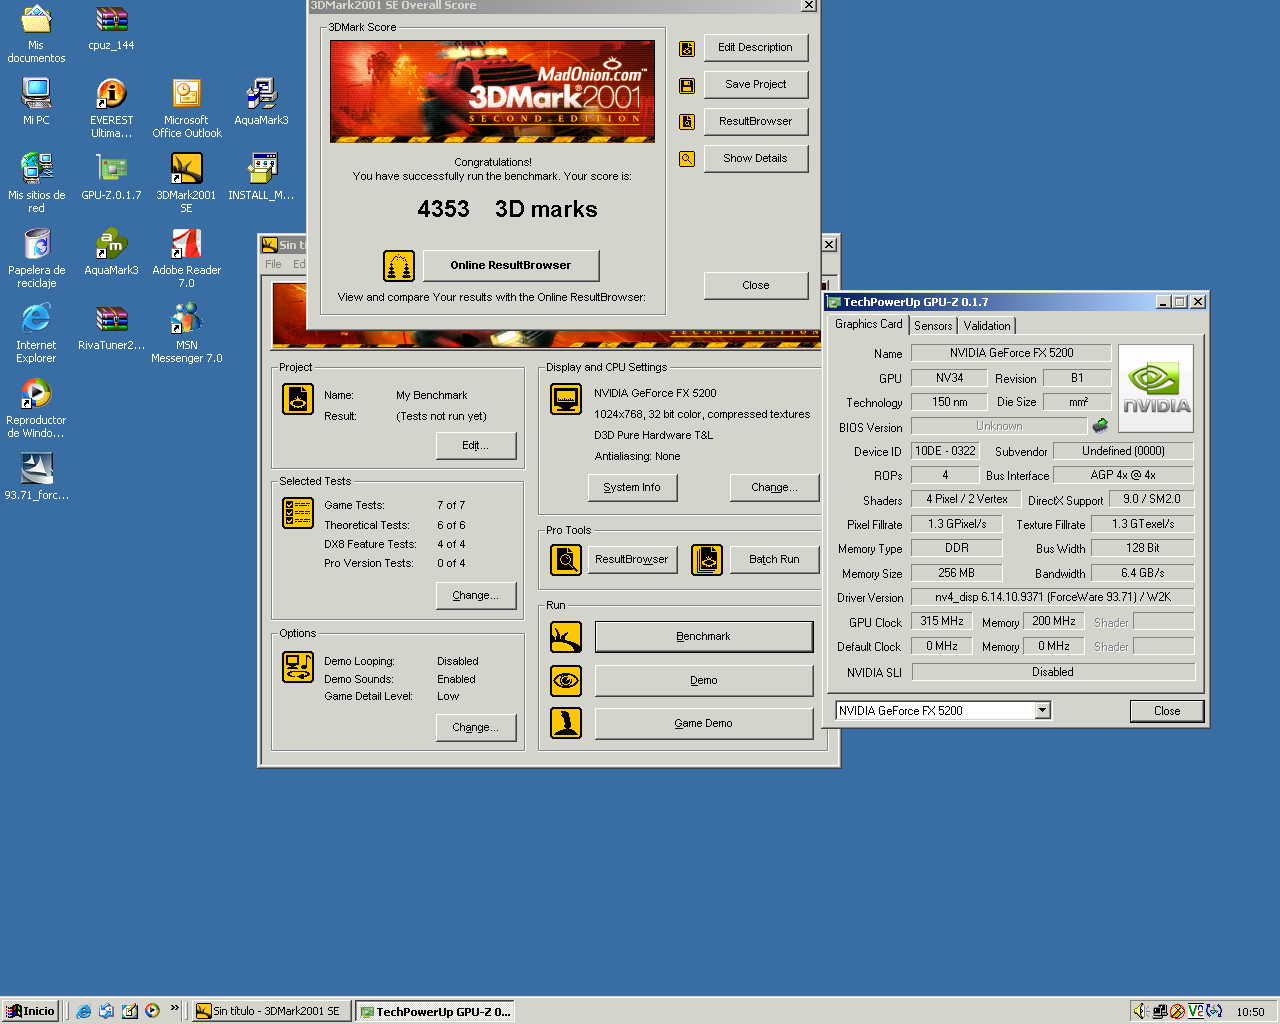
Task: Click the Show Details magnifier icon
Action: point(687,159)
